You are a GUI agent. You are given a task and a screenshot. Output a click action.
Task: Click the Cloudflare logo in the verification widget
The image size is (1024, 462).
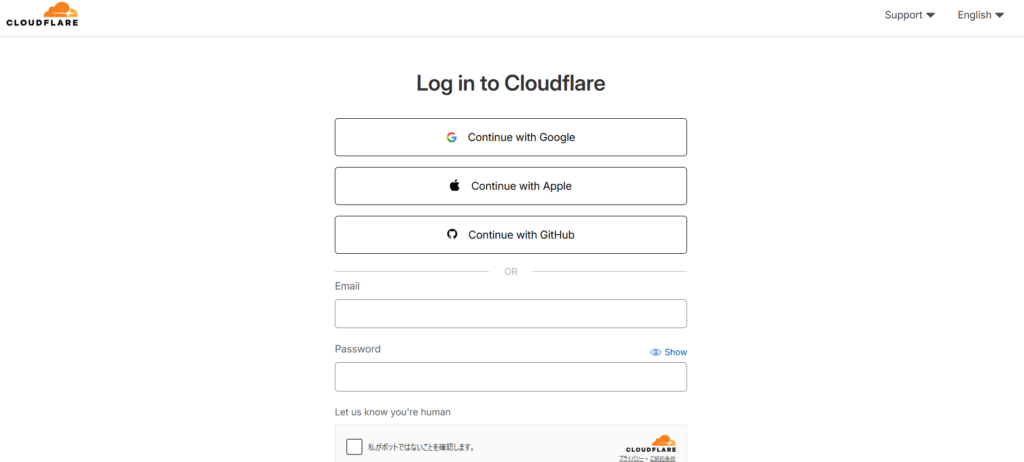point(651,443)
